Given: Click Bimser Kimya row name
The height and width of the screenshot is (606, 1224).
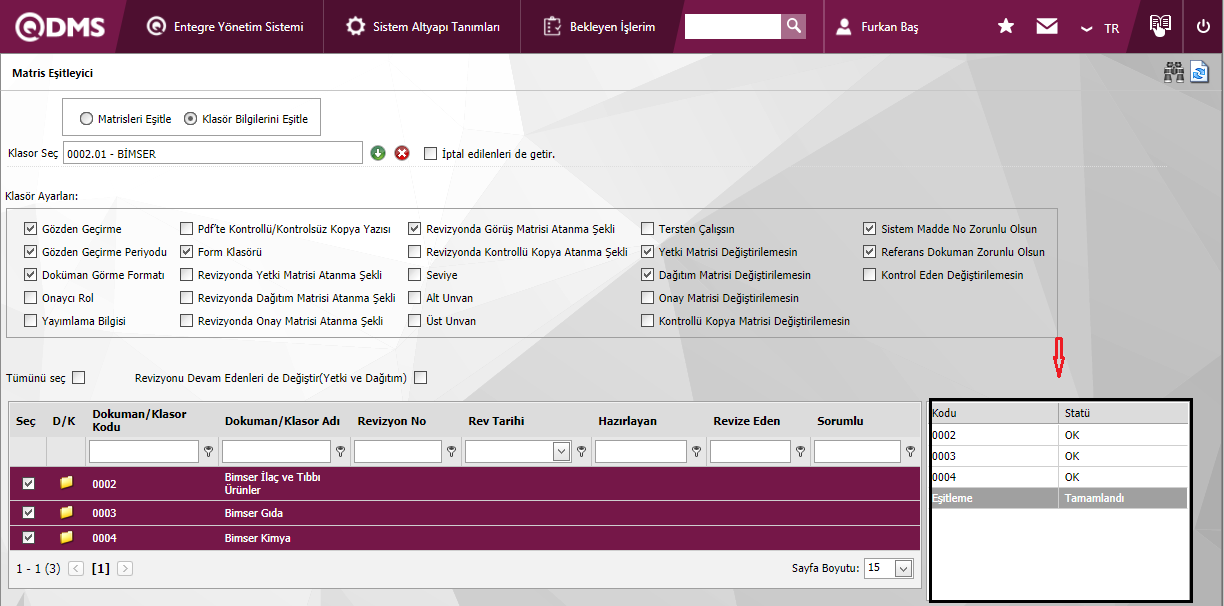Looking at the screenshot, I should (x=258, y=538).
